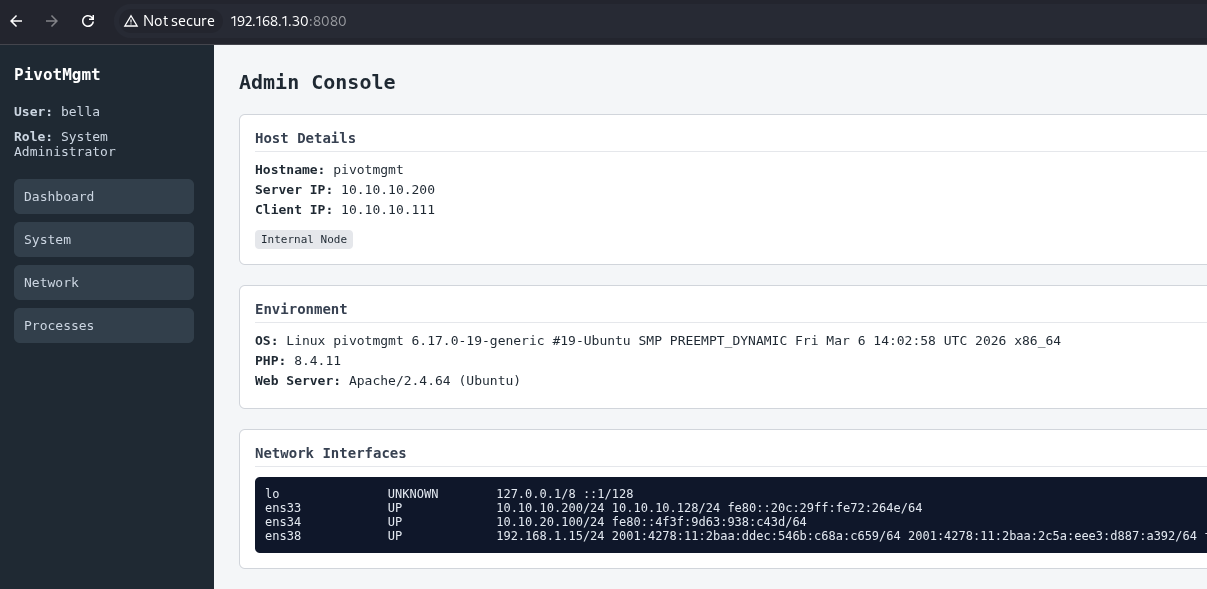The height and width of the screenshot is (589, 1207).
Task: Click the Internal Node badge
Action: click(304, 239)
